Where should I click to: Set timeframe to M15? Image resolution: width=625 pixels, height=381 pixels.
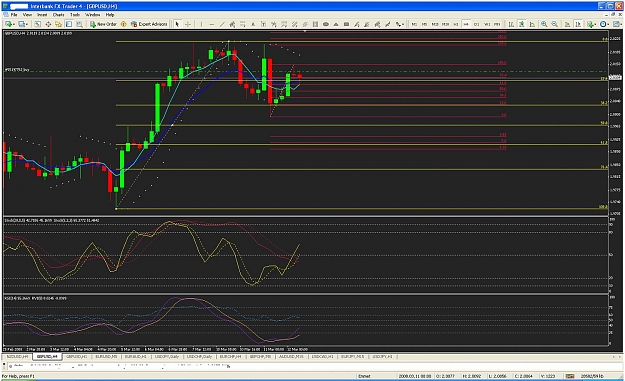point(435,24)
